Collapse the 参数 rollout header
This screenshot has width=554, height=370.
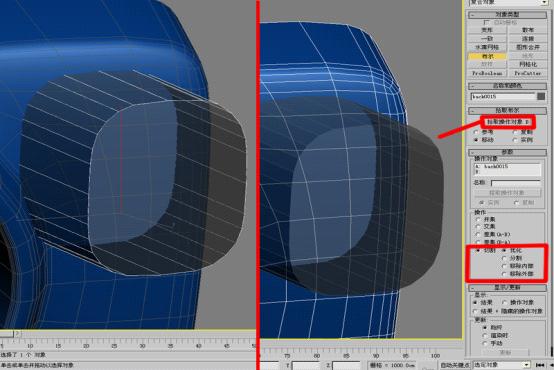tap(507, 152)
